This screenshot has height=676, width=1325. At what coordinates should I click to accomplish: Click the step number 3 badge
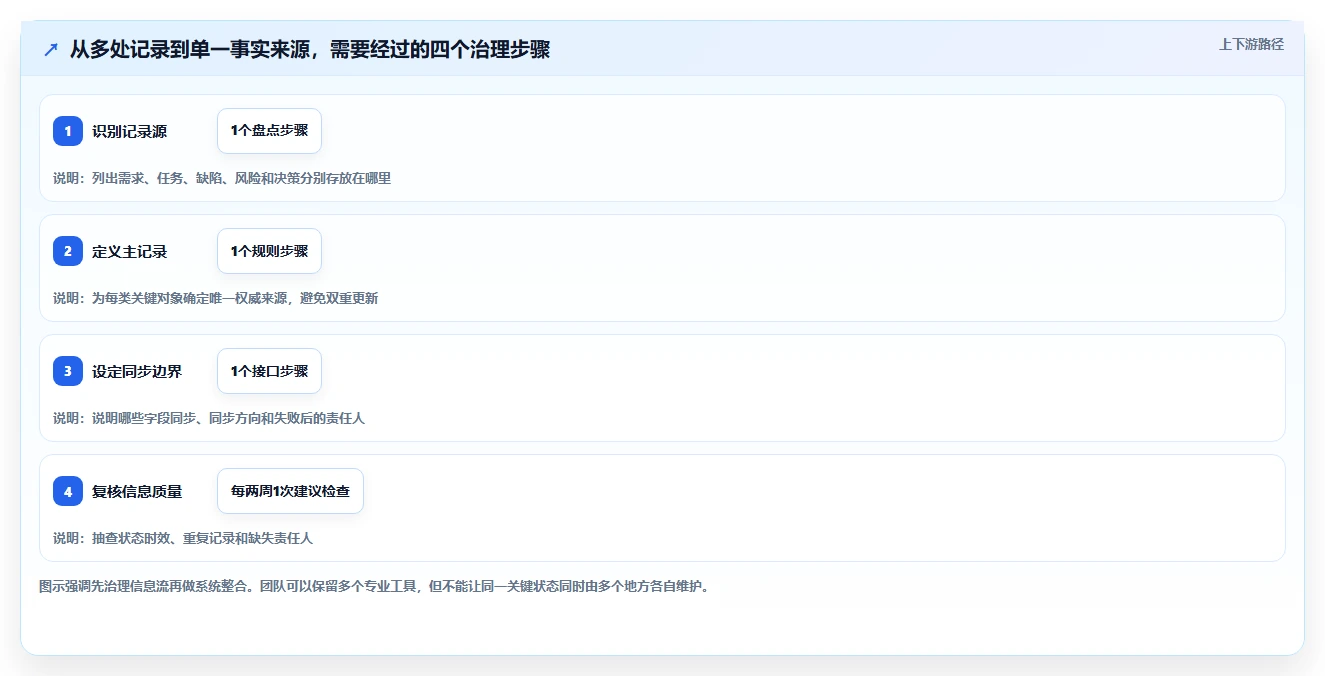(x=68, y=371)
